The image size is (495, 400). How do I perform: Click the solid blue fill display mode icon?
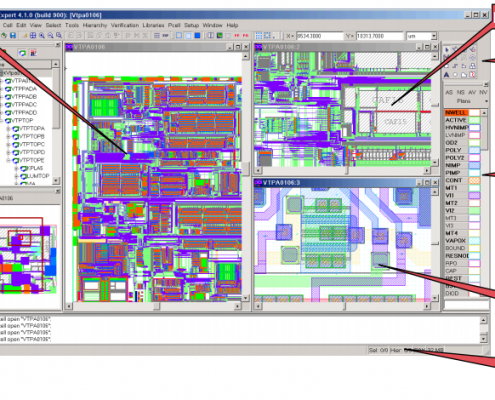197,35
